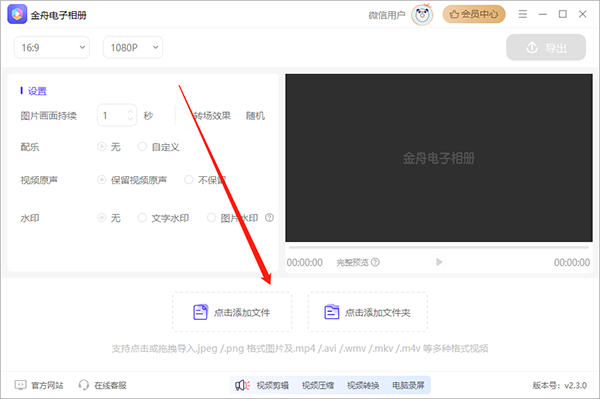Viewport: 600px width, 399px height.
Task: Click the 在线客服 headset icon
Action: pos(83,385)
